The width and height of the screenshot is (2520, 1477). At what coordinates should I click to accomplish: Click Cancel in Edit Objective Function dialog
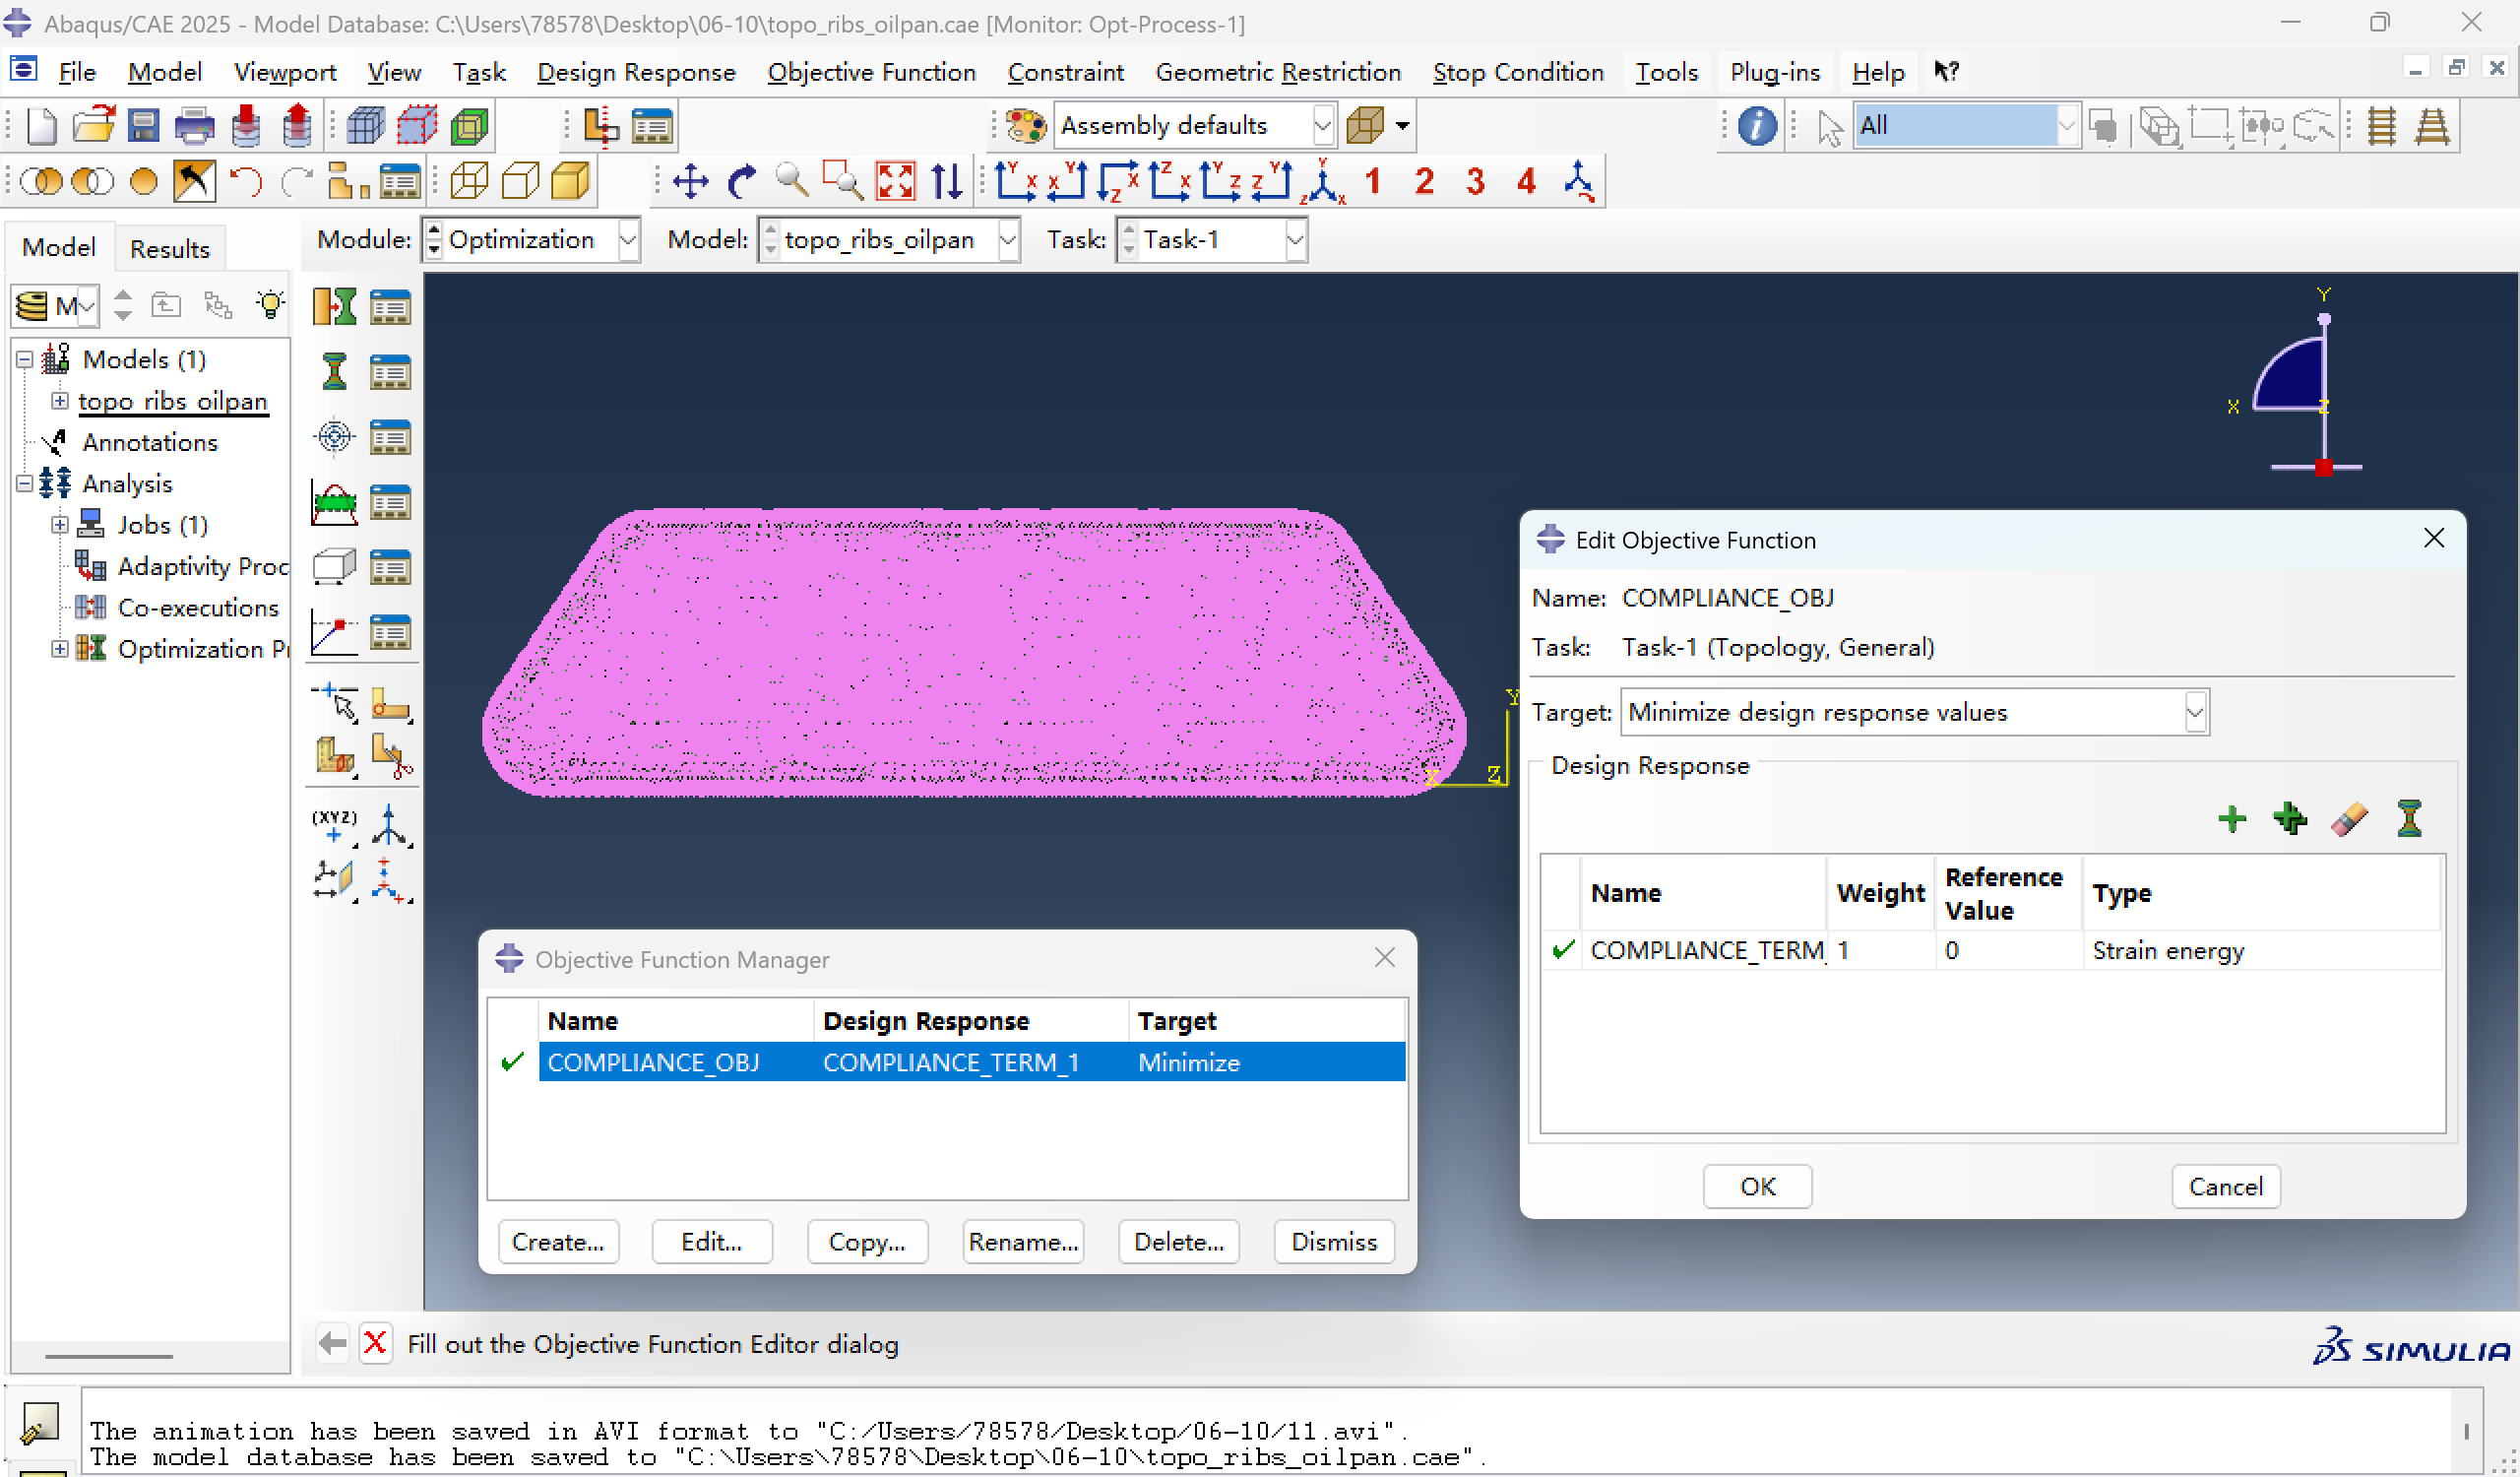(x=2225, y=1186)
